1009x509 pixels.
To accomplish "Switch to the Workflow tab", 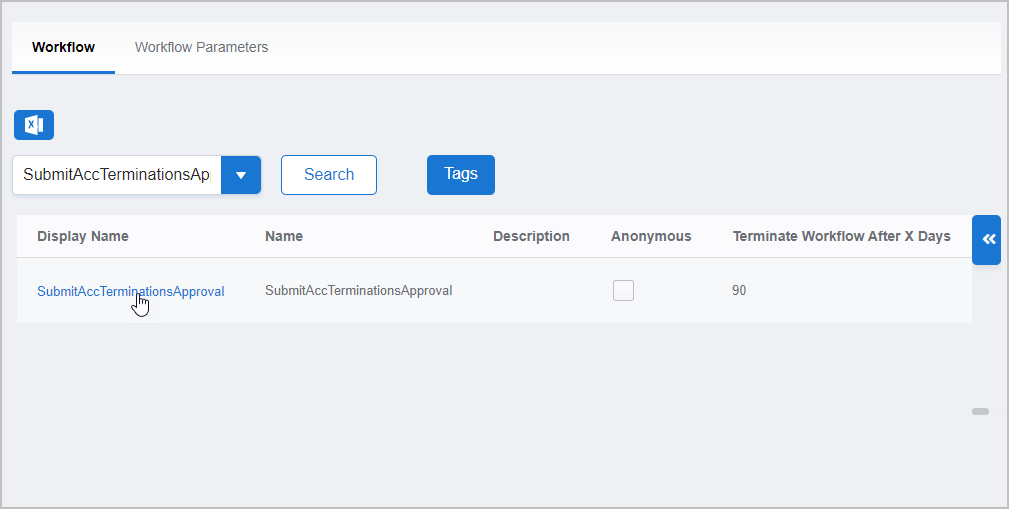I will pos(63,47).
